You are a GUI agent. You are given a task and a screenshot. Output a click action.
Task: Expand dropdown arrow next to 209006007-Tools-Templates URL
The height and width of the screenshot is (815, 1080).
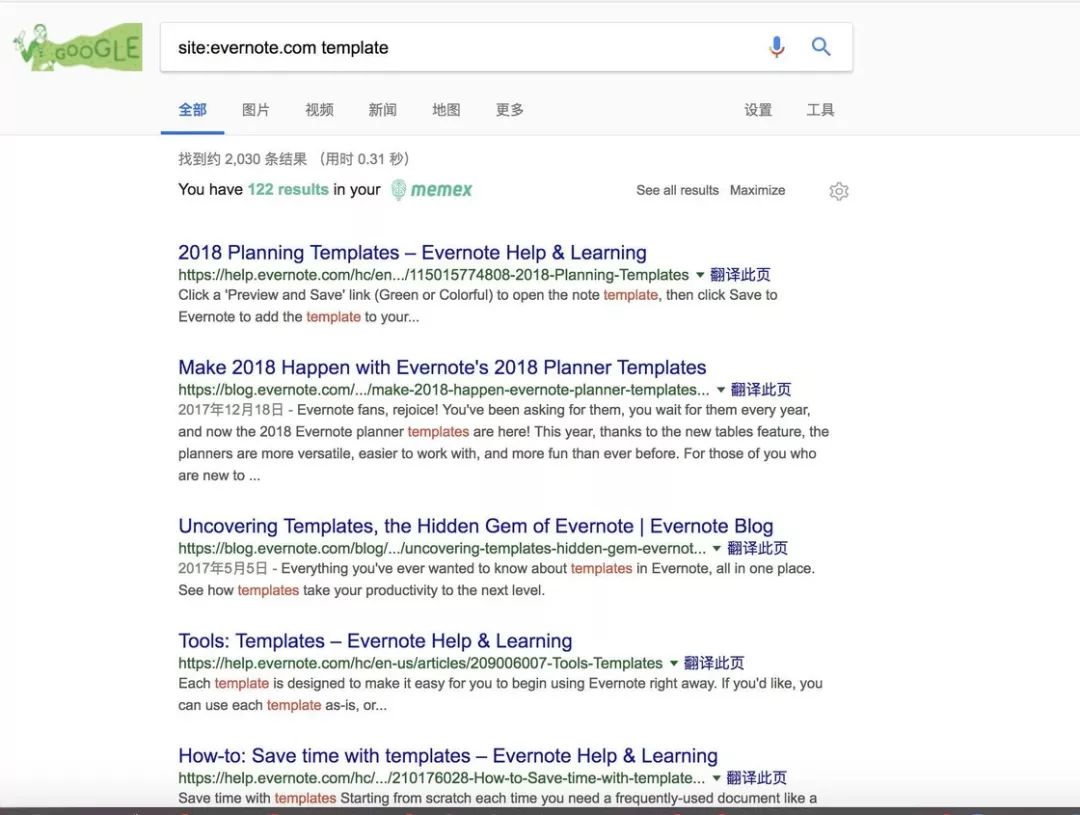tap(674, 663)
